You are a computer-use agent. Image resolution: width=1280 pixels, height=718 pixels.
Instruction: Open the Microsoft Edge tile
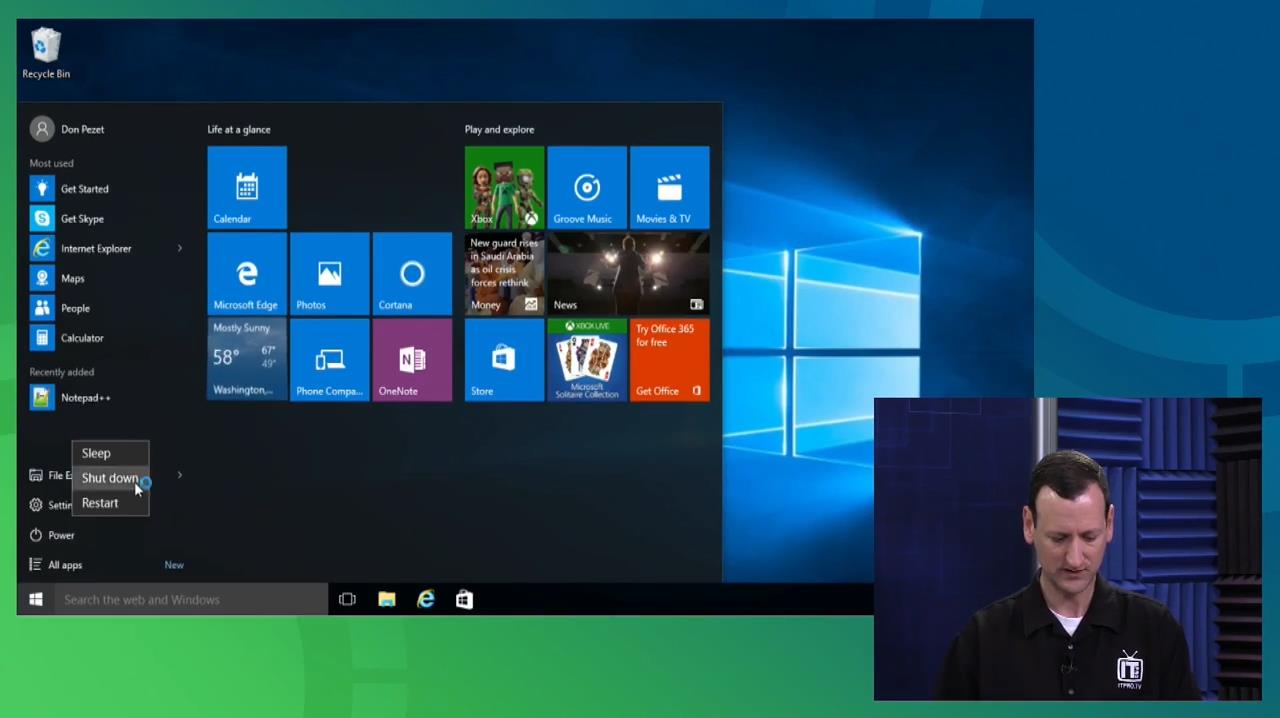point(247,274)
